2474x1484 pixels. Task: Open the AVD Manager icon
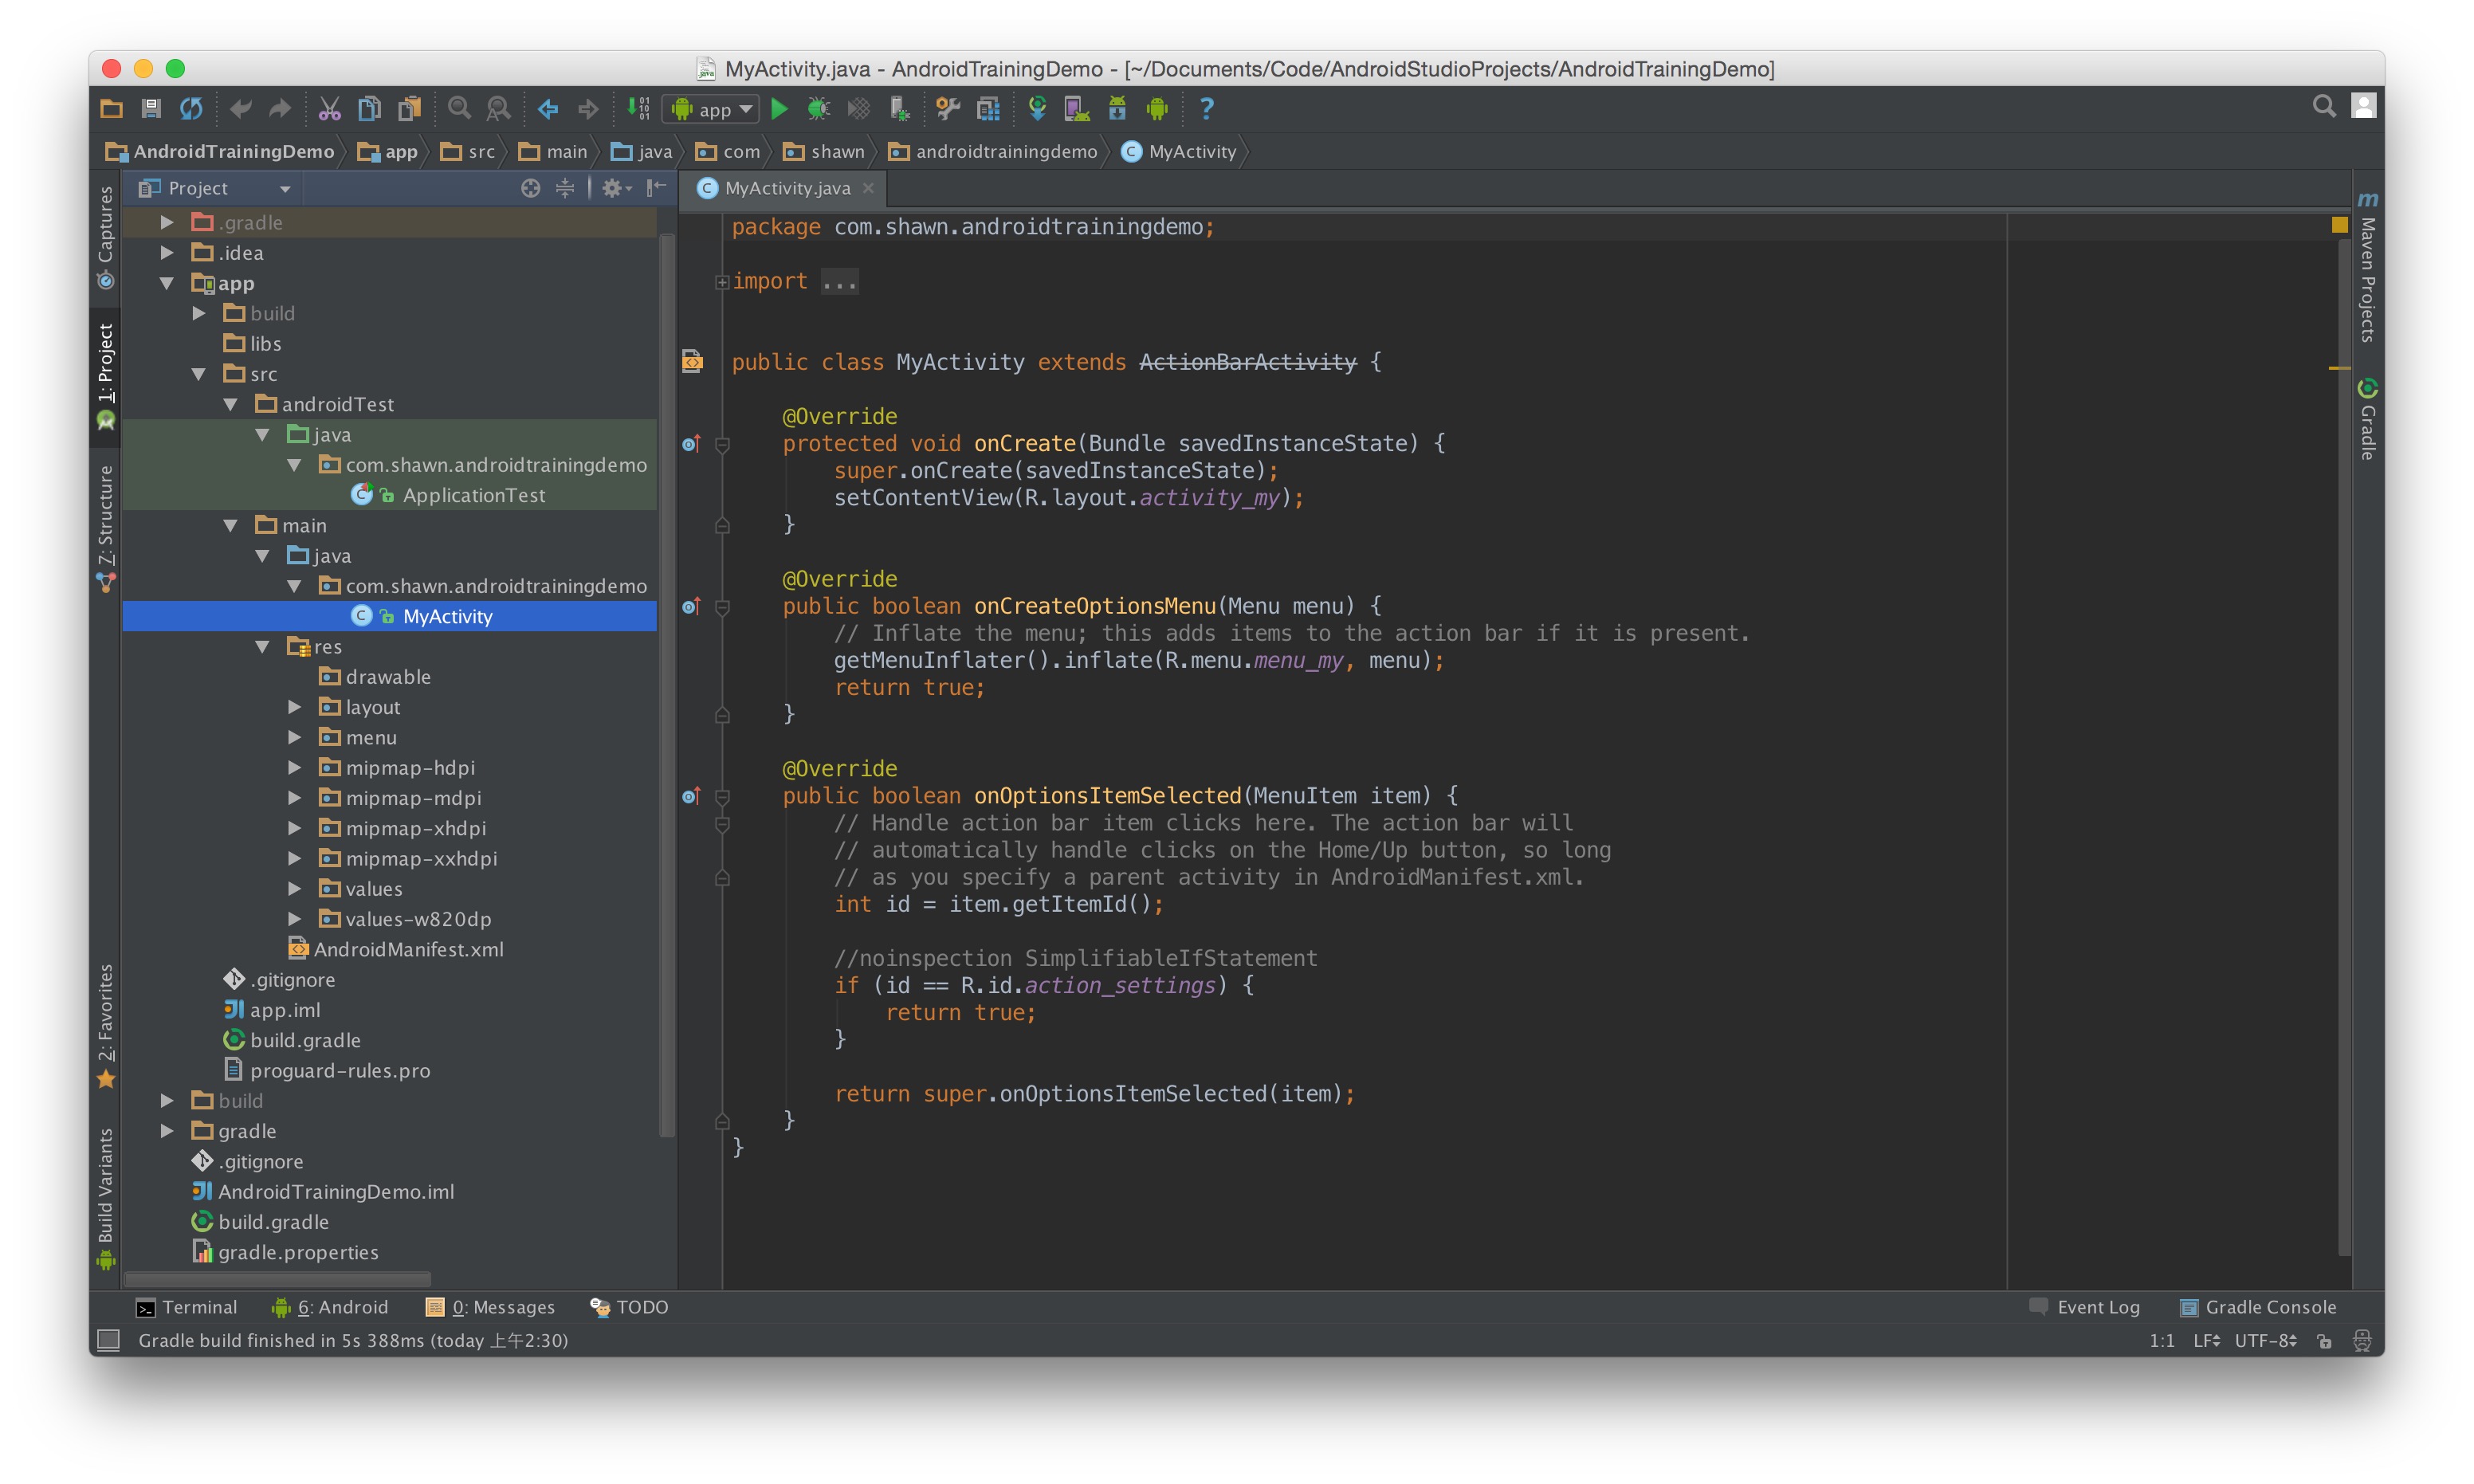(1077, 109)
